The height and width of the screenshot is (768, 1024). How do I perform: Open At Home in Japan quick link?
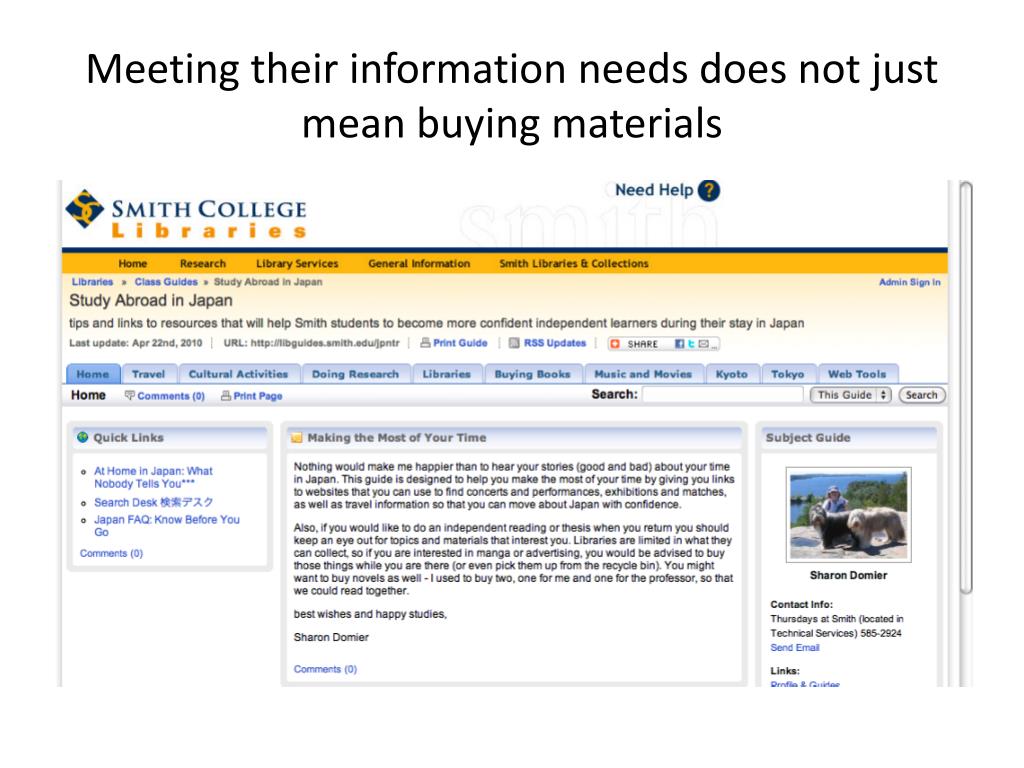click(153, 477)
